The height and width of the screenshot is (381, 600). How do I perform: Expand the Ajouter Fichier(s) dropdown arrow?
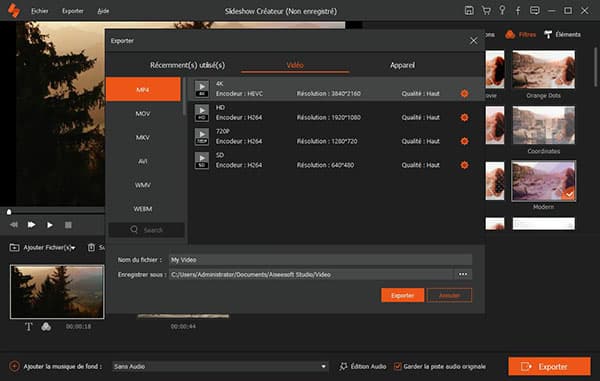73,248
